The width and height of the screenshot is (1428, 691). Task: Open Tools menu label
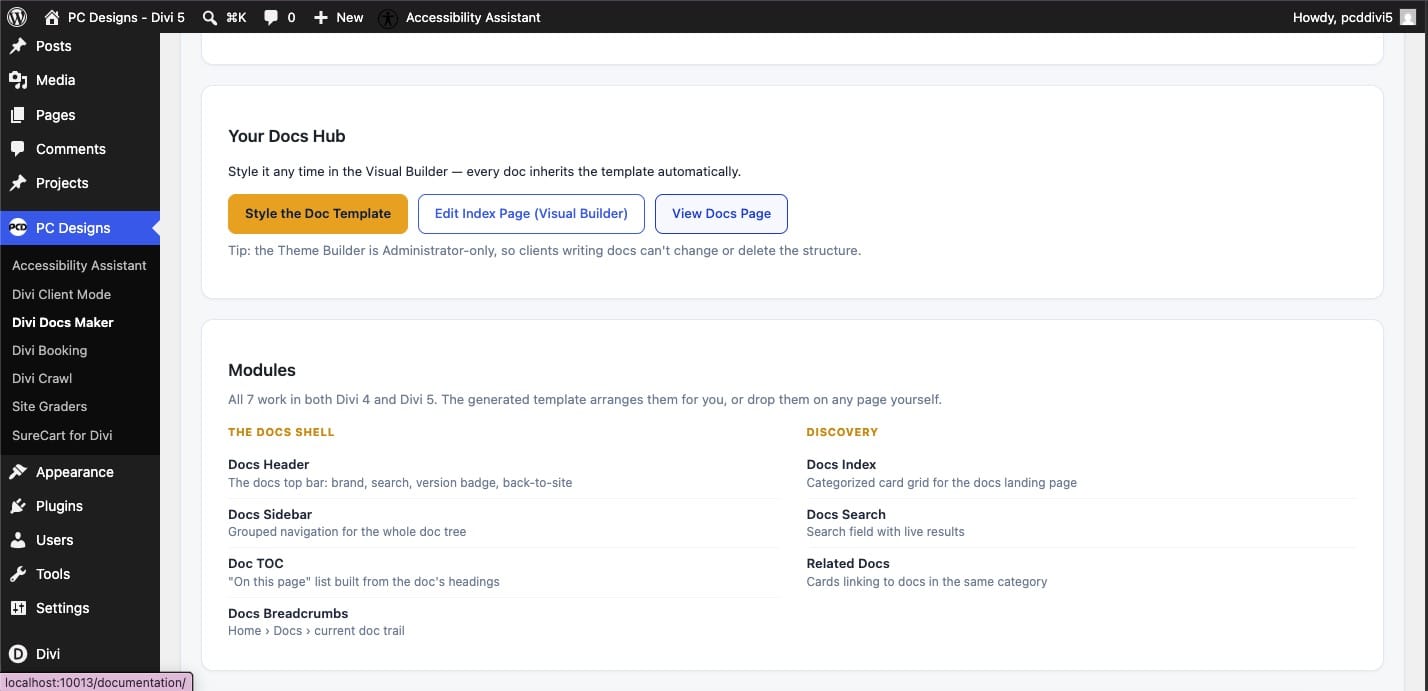(53, 574)
